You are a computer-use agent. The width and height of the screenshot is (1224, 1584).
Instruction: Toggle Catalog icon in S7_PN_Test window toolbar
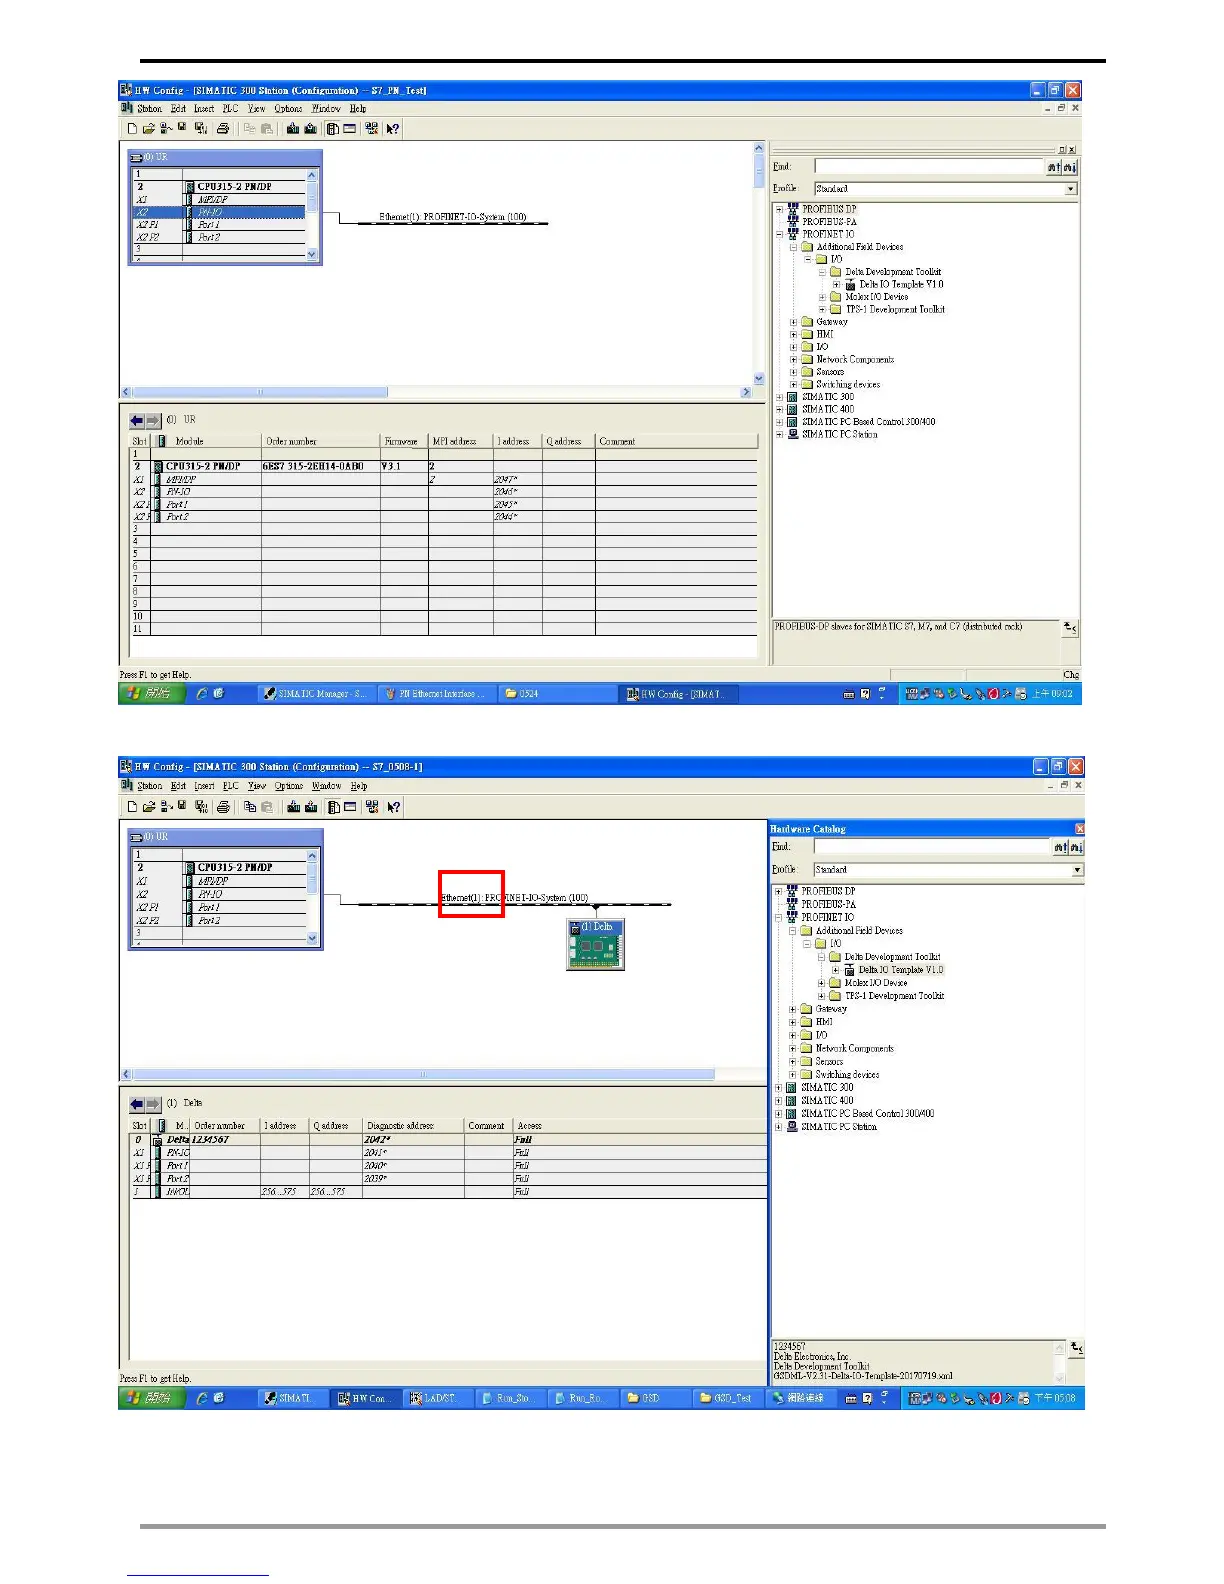click(x=332, y=129)
